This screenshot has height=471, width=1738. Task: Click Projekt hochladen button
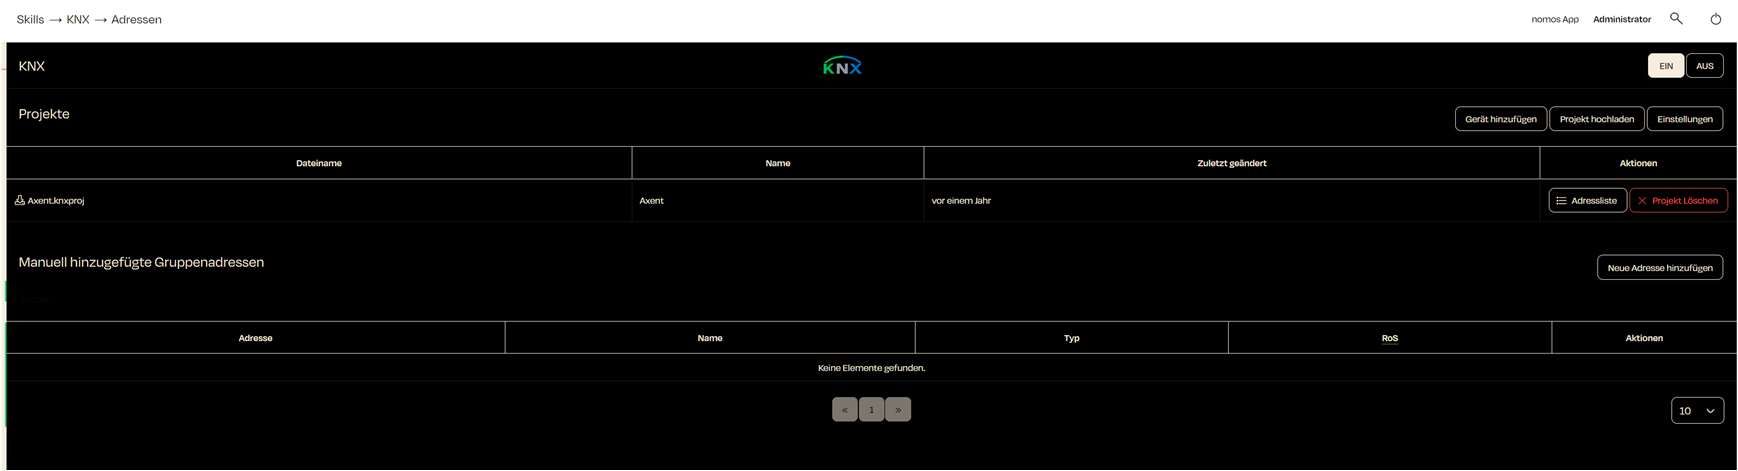click(x=1596, y=119)
